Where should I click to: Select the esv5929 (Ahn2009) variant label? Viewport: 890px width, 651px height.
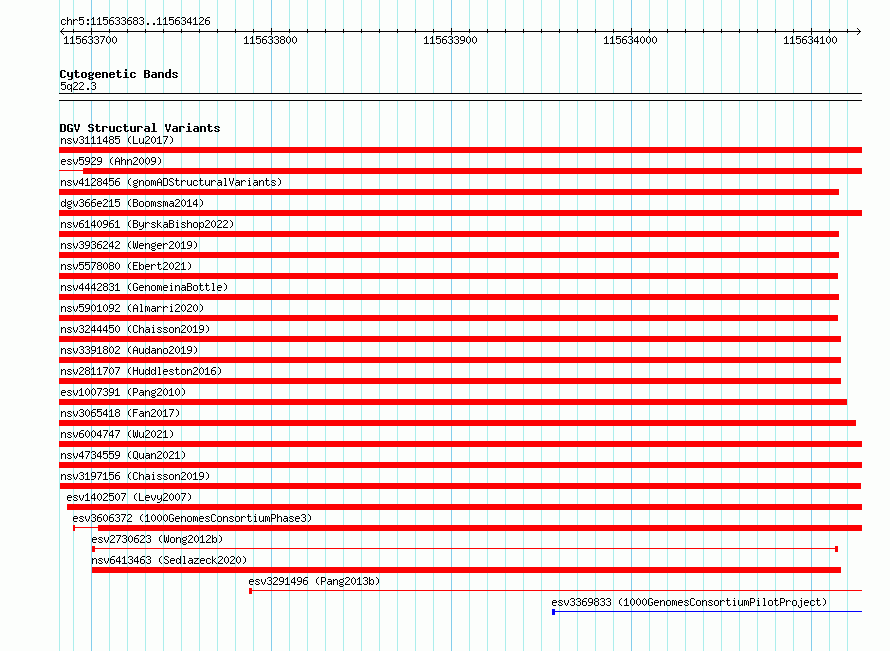(111, 161)
